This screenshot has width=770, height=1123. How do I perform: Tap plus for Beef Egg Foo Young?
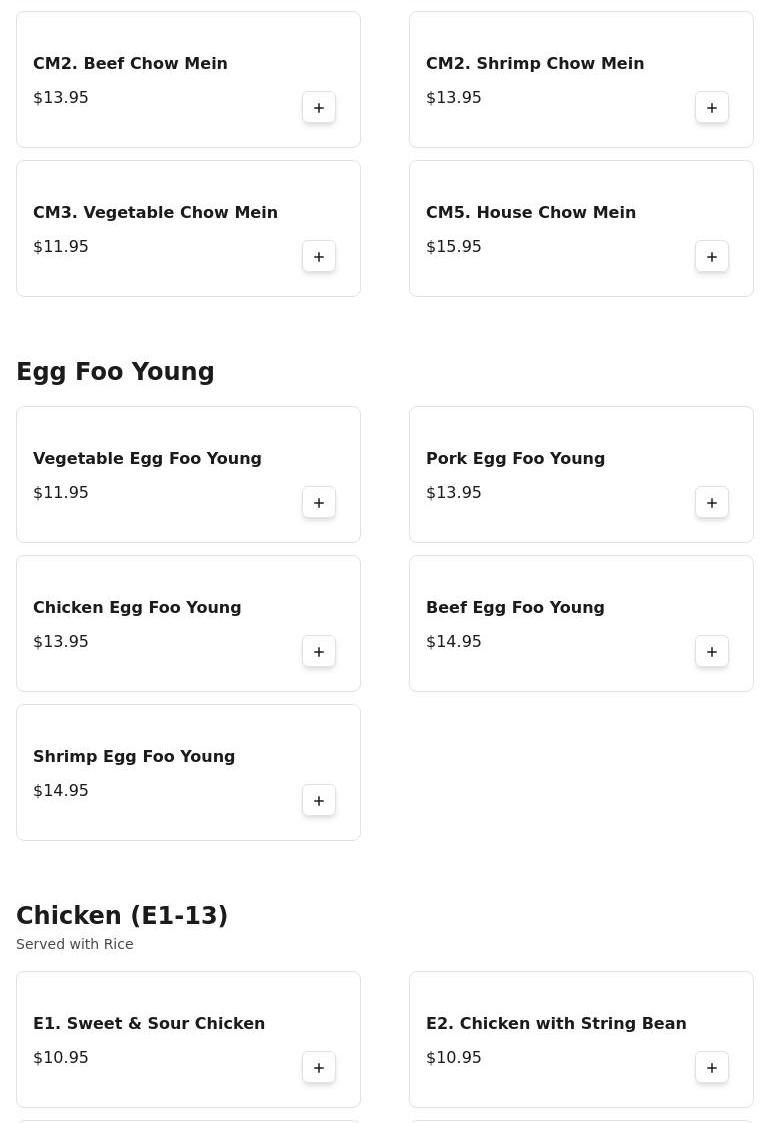coord(712,652)
